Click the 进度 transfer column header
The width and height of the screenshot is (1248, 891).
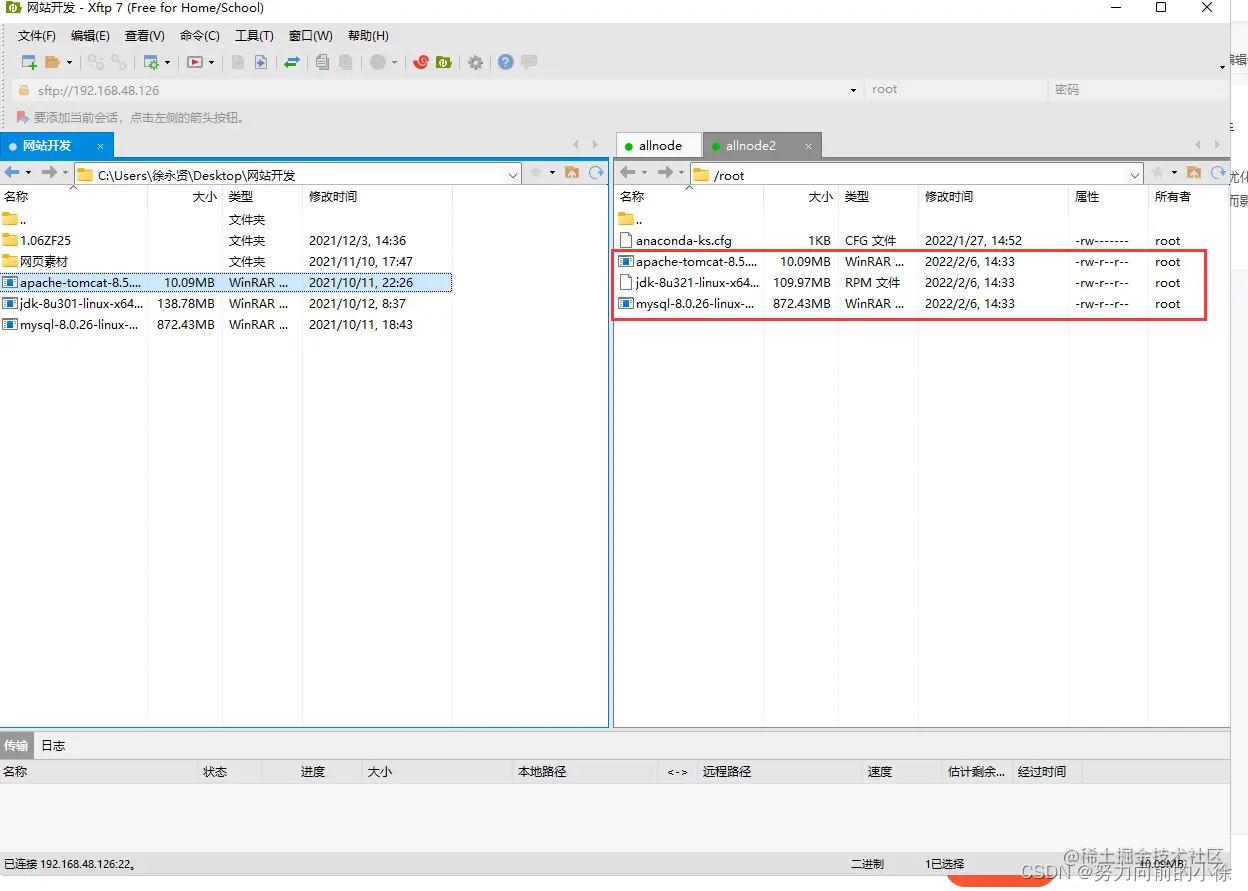click(313, 772)
